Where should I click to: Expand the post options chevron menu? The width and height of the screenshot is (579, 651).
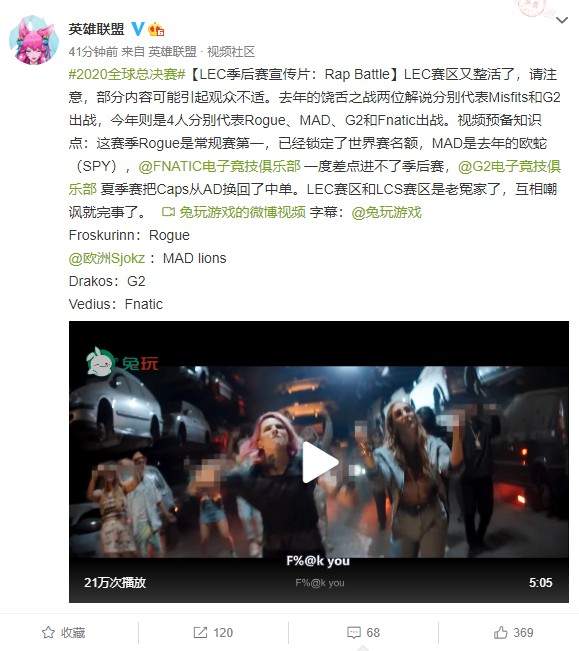[562, 20]
